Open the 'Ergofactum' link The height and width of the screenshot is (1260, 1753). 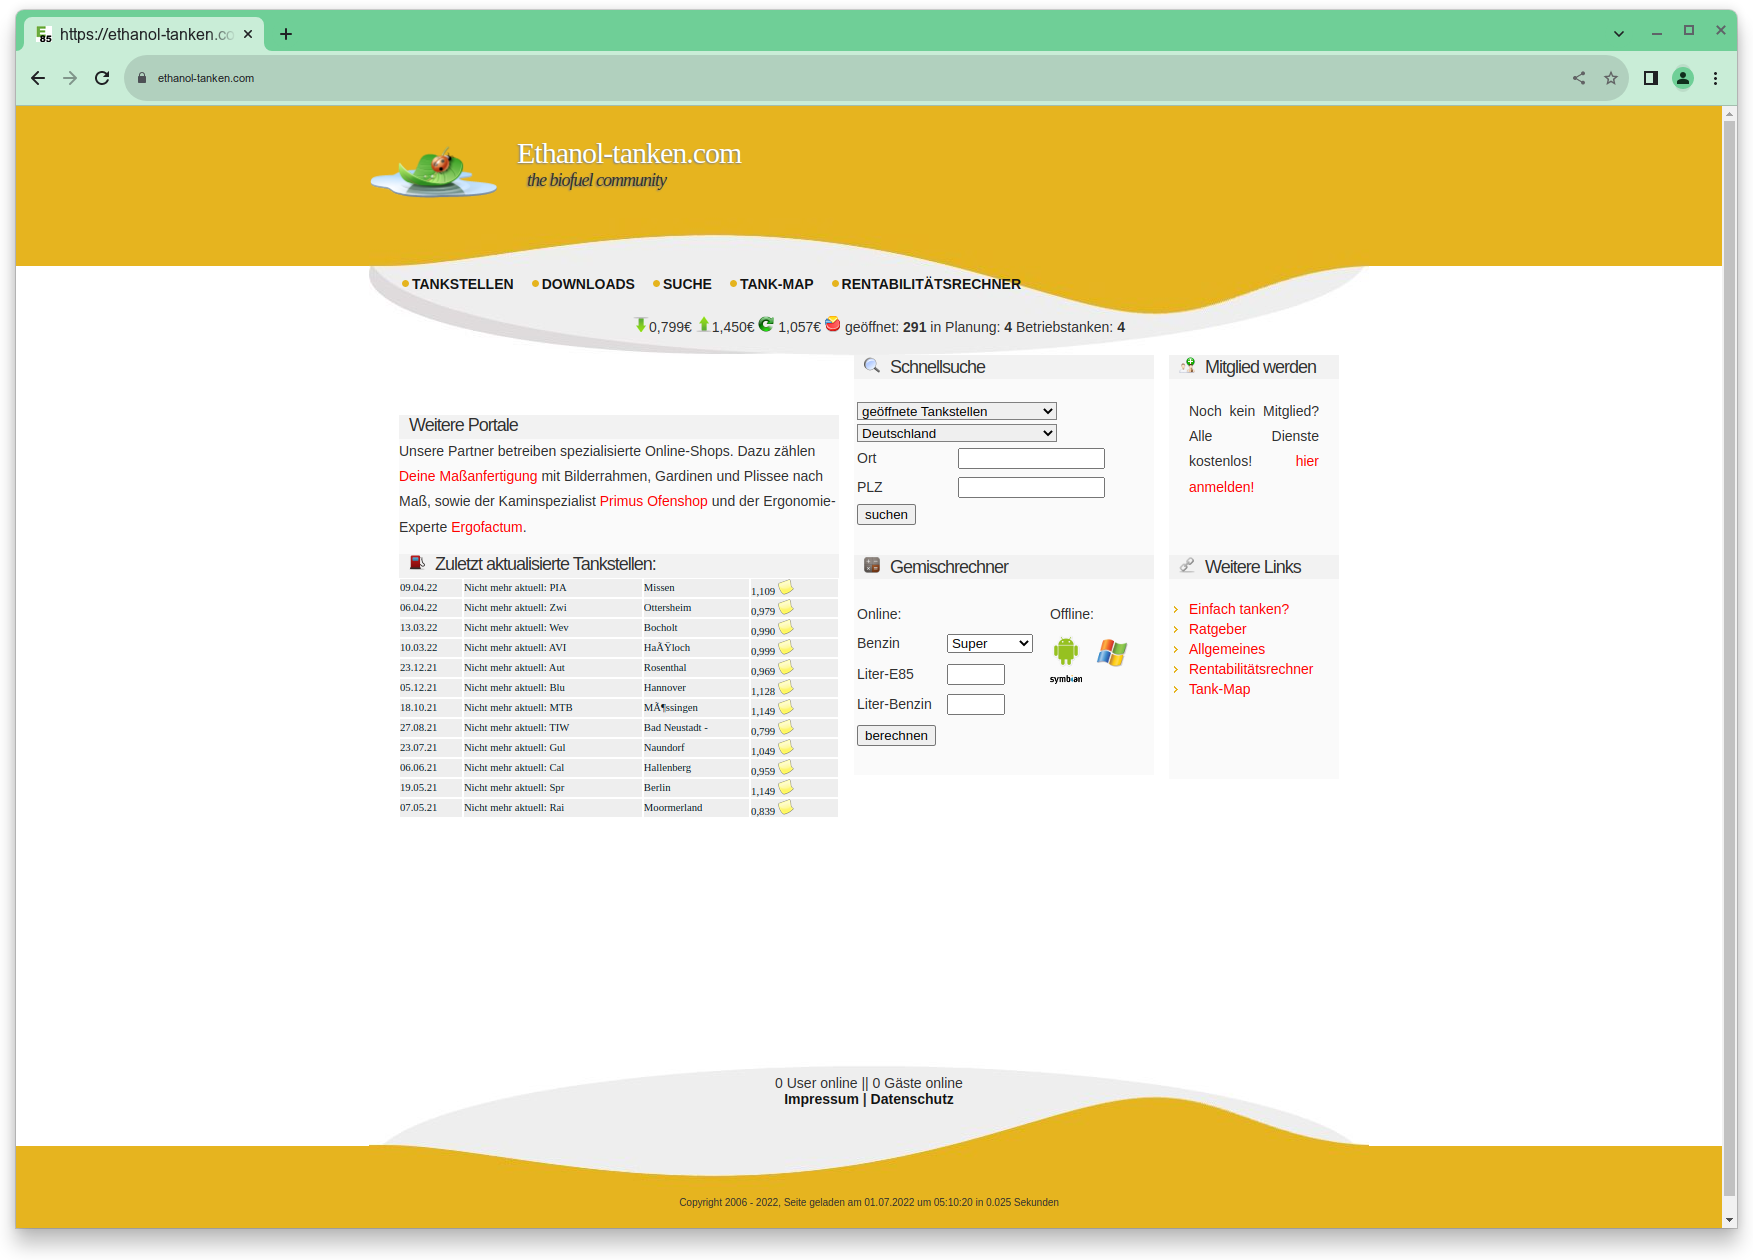[x=487, y=527]
